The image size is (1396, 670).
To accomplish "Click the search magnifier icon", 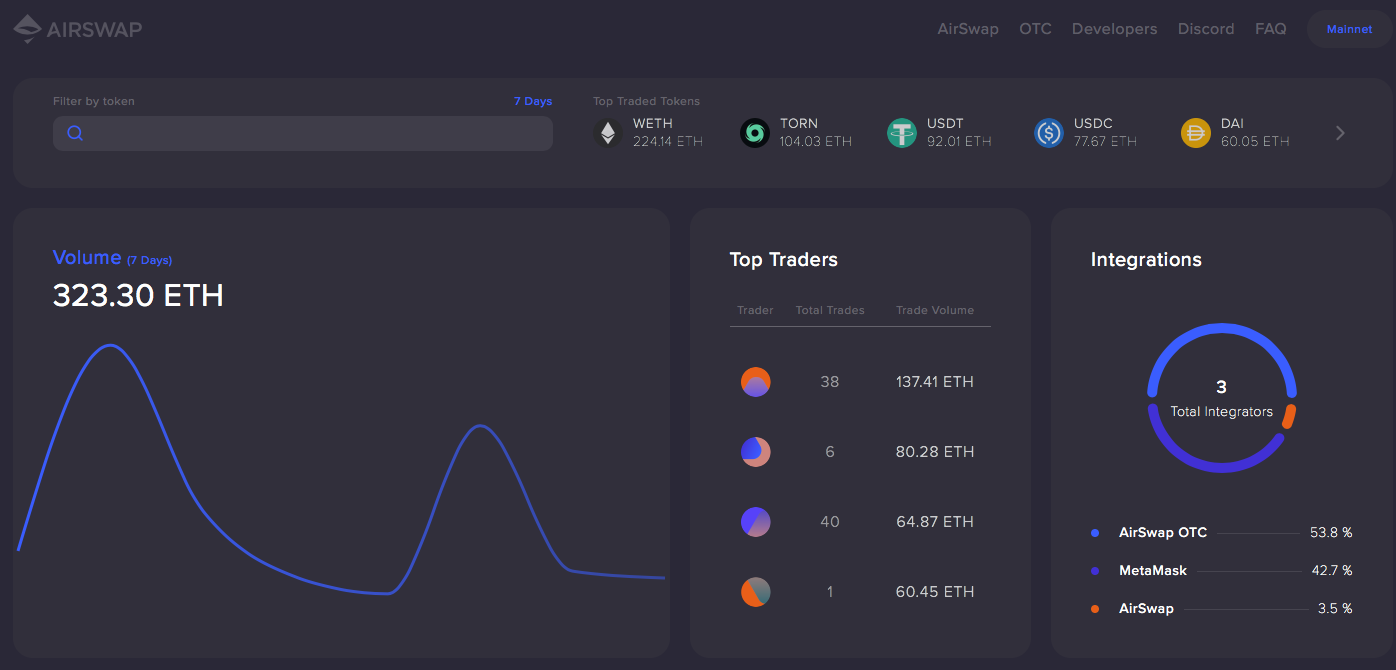I will pyautogui.click(x=75, y=133).
